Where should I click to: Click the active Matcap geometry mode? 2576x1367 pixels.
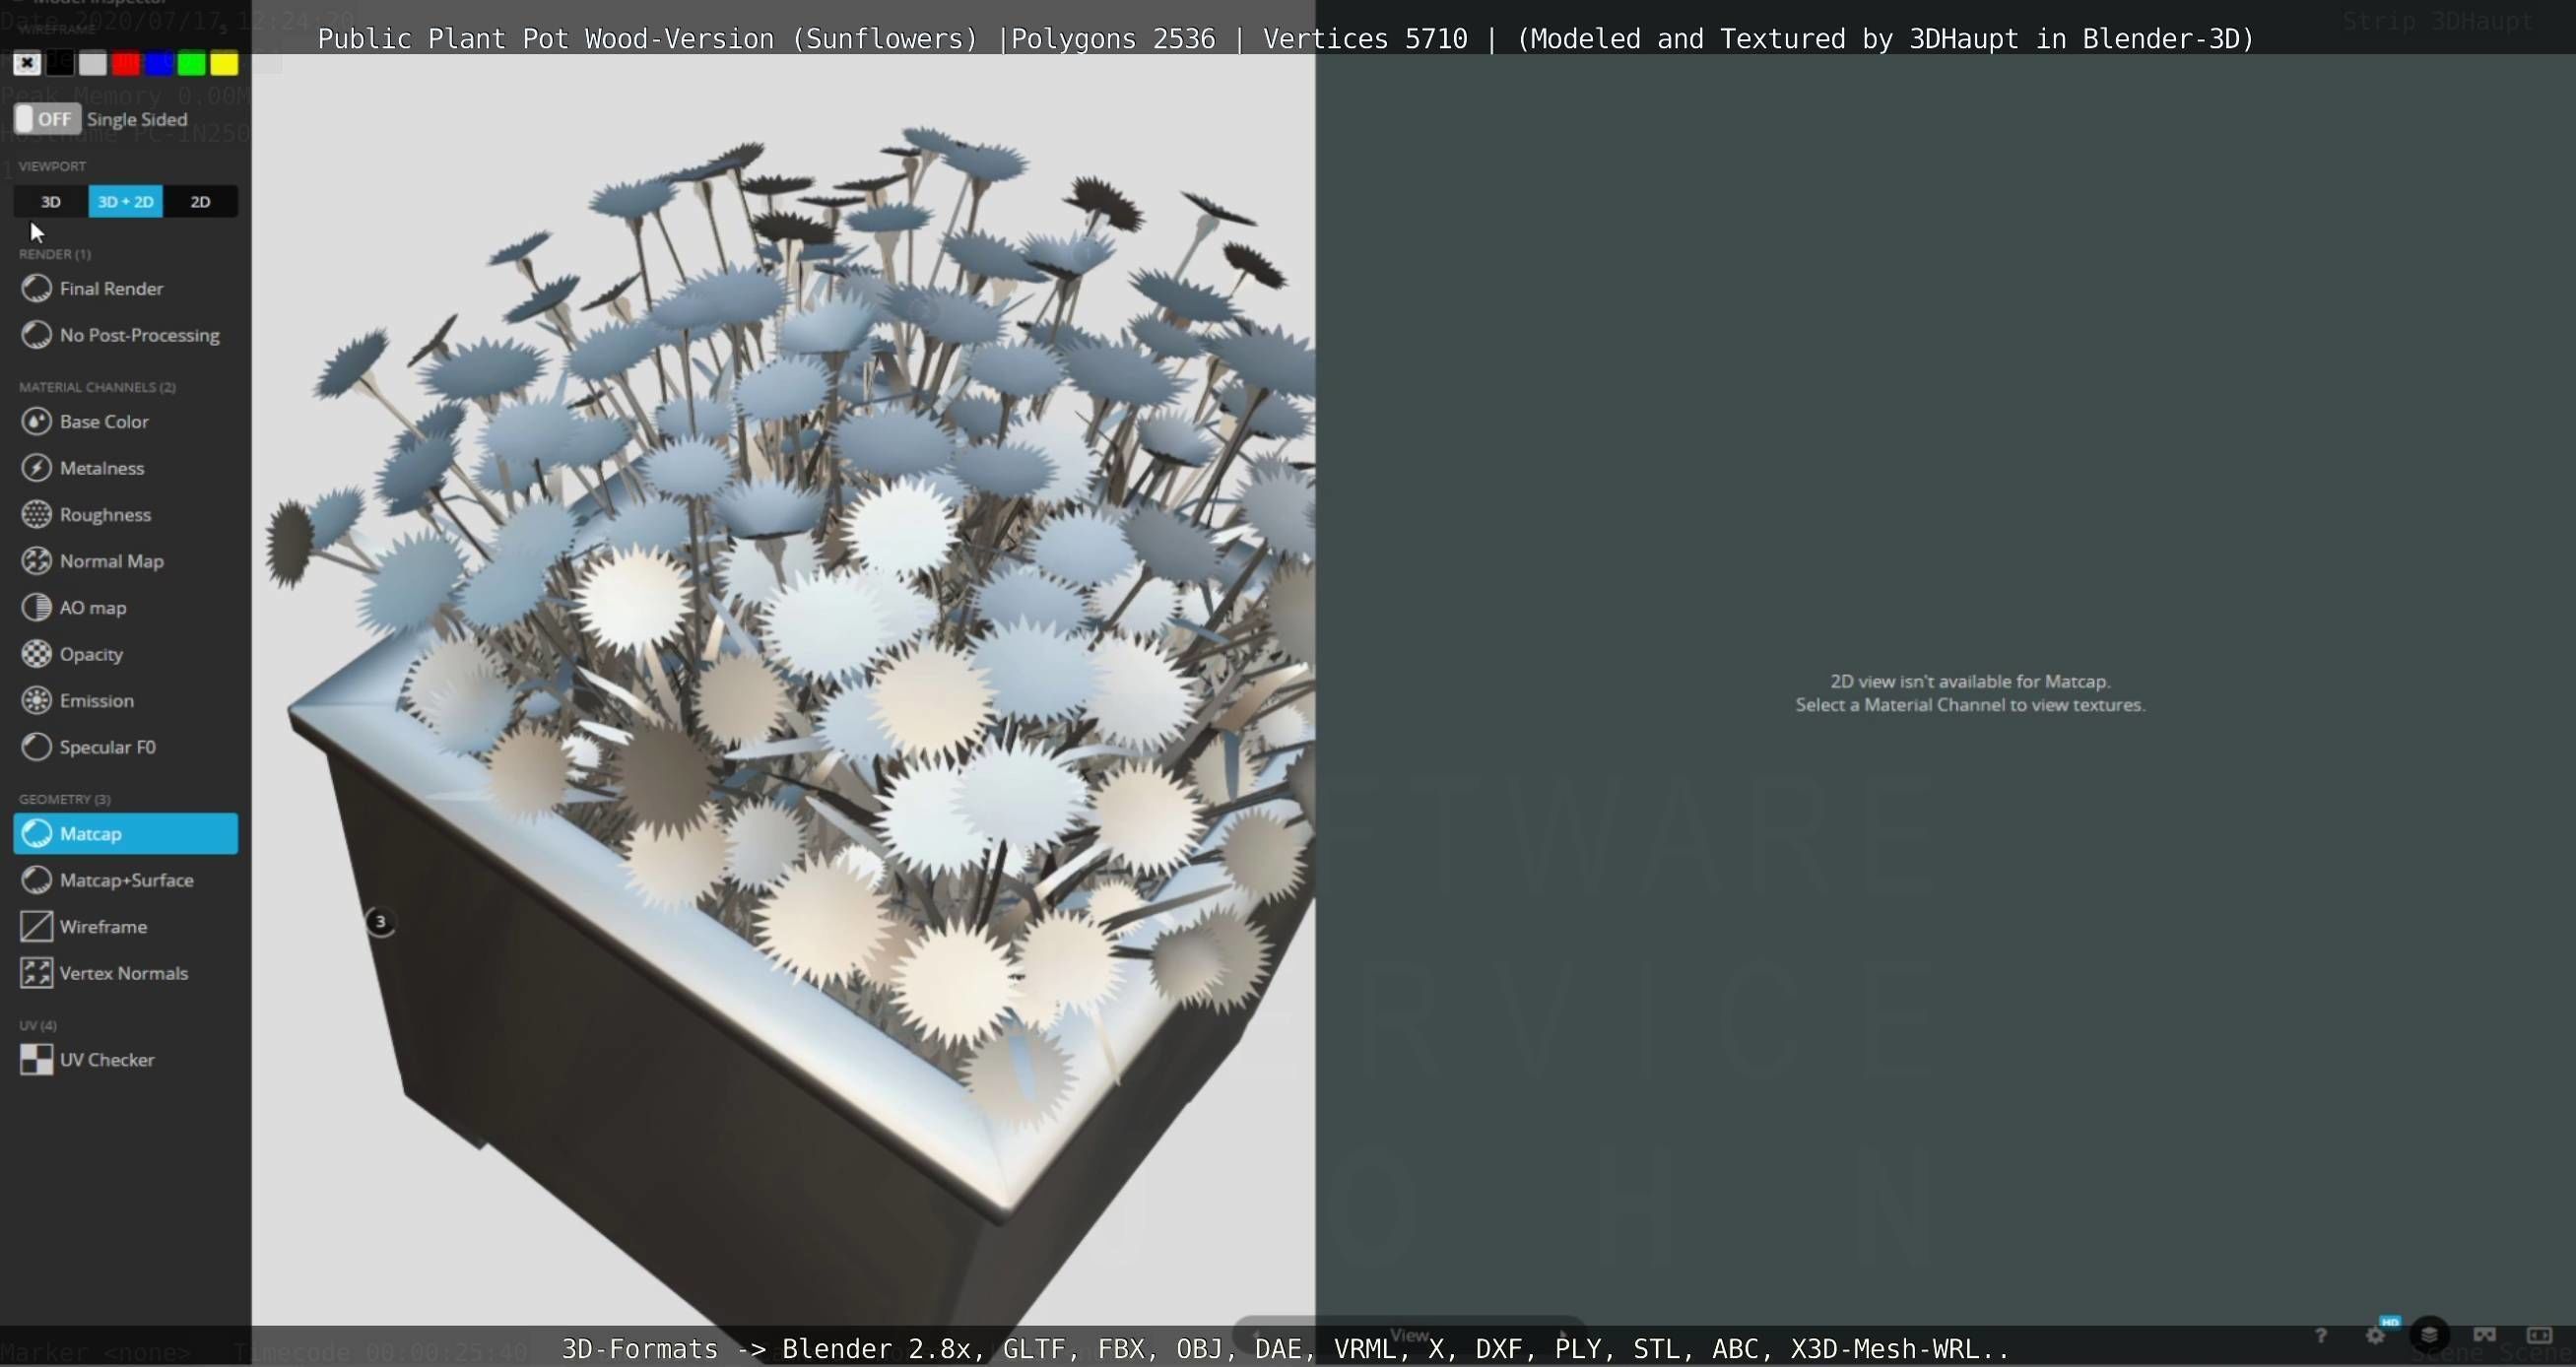126,833
